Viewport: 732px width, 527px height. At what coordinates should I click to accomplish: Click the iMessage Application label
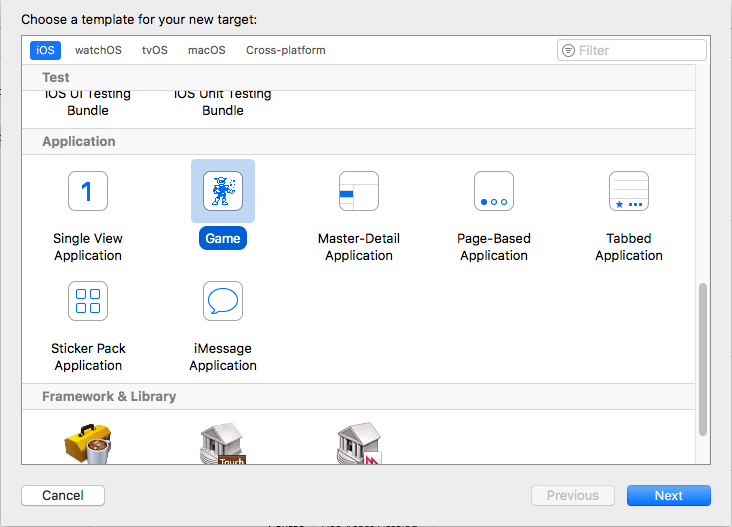[223, 357]
